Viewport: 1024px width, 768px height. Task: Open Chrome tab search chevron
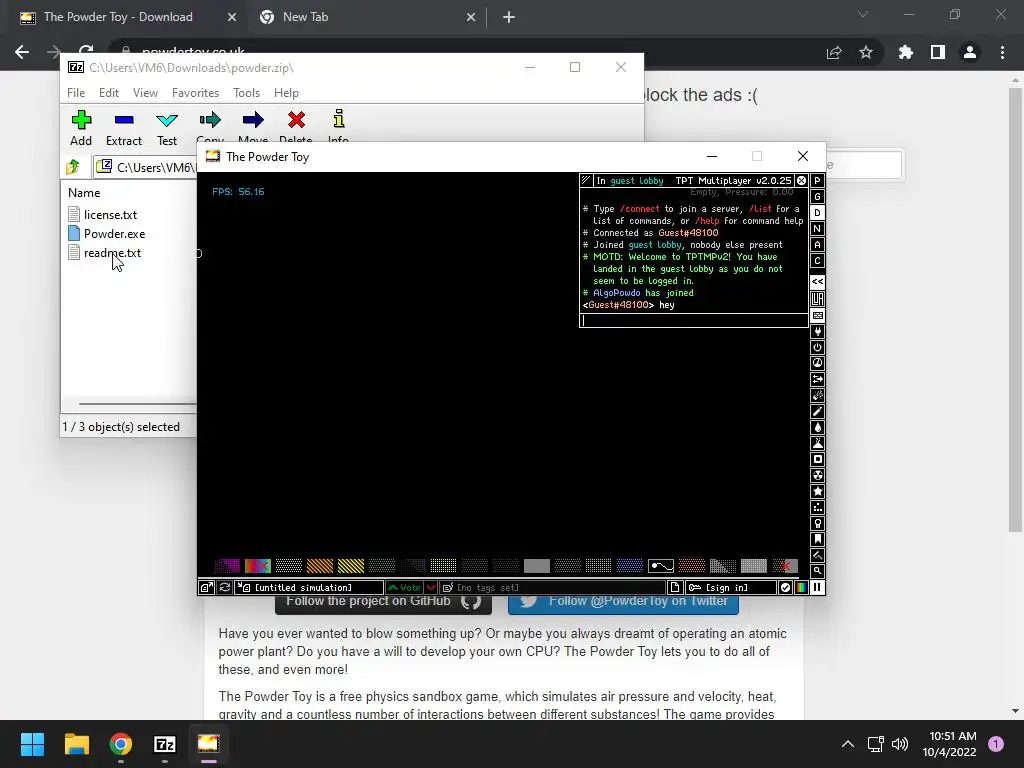click(863, 15)
